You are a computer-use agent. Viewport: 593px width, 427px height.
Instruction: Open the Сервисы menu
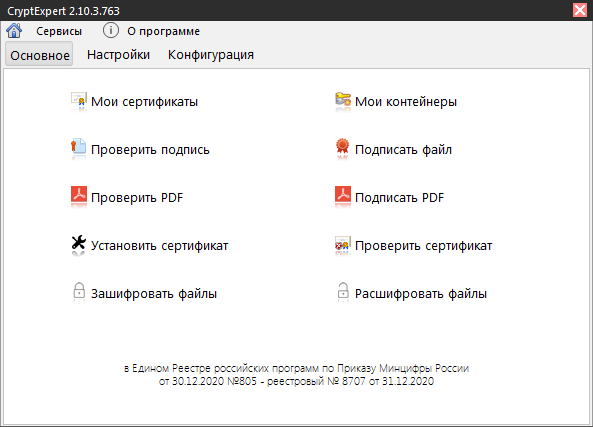pyautogui.click(x=59, y=31)
